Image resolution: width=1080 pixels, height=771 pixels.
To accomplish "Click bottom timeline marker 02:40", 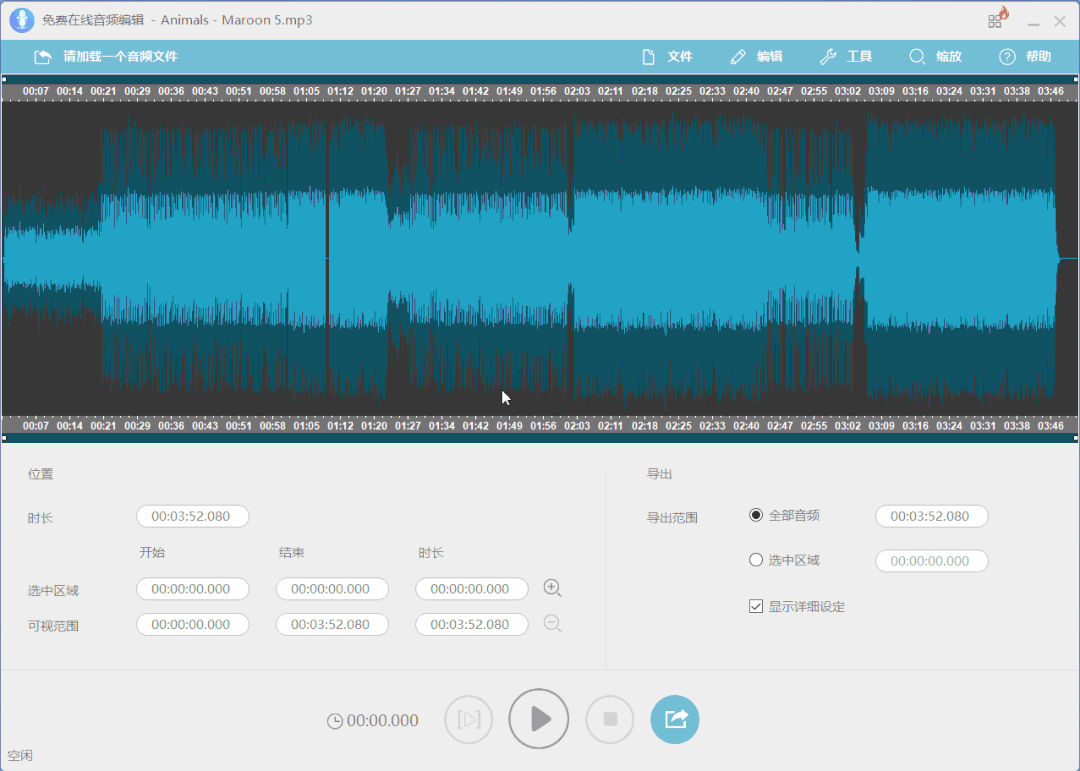I will (x=746, y=426).
